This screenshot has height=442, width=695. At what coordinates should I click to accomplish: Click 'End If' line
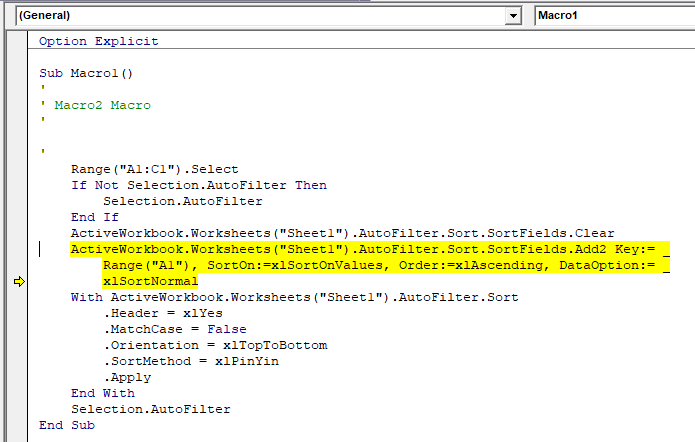95,217
